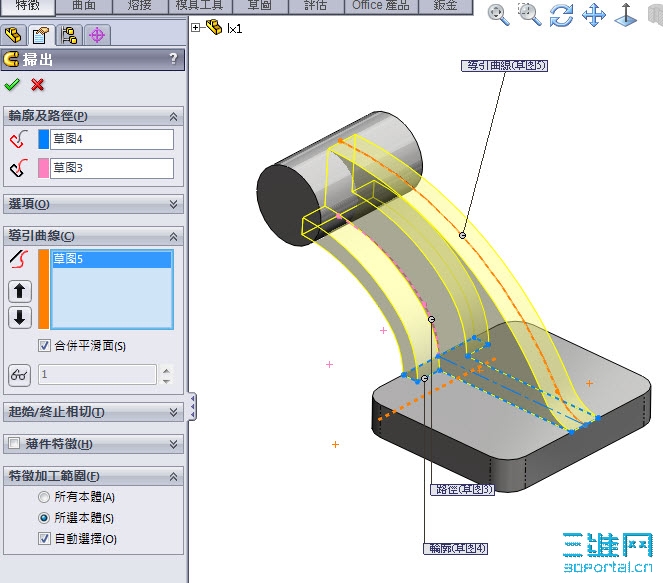The image size is (663, 583).
Task: Open the 模具工具 mold tools tab
Action: click(200, 6)
